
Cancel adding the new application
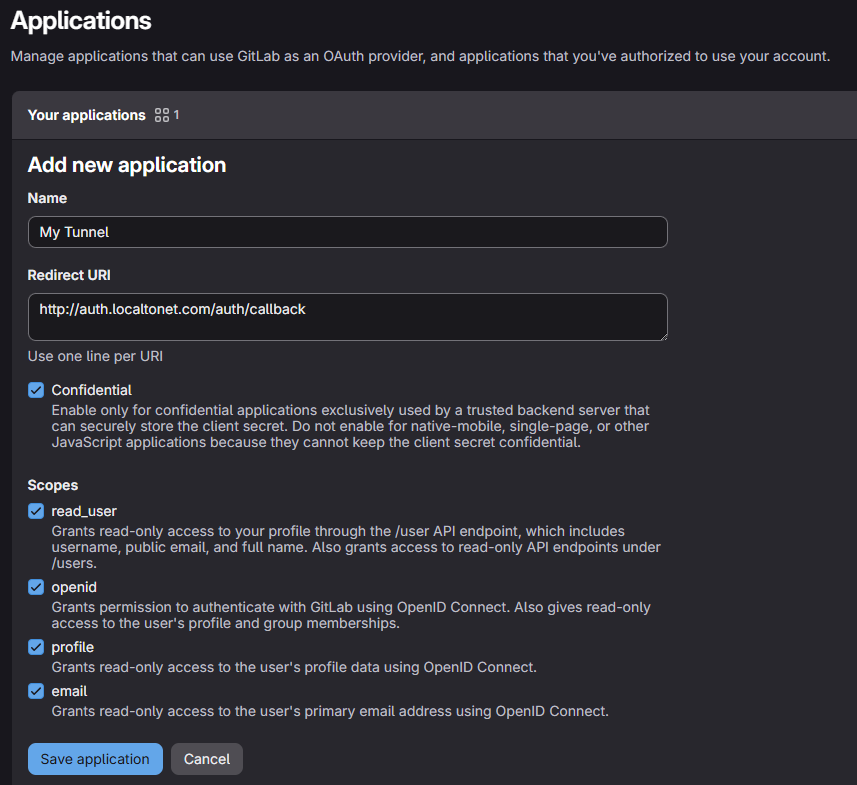point(207,759)
